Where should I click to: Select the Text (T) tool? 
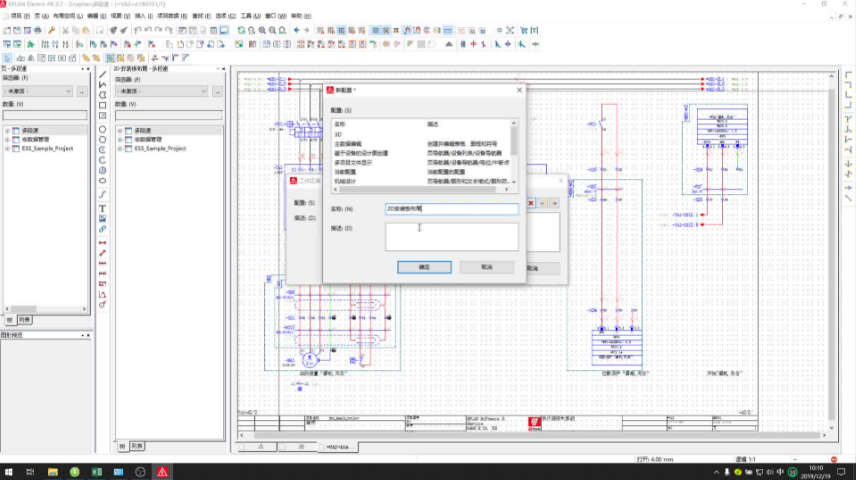[x=102, y=208]
